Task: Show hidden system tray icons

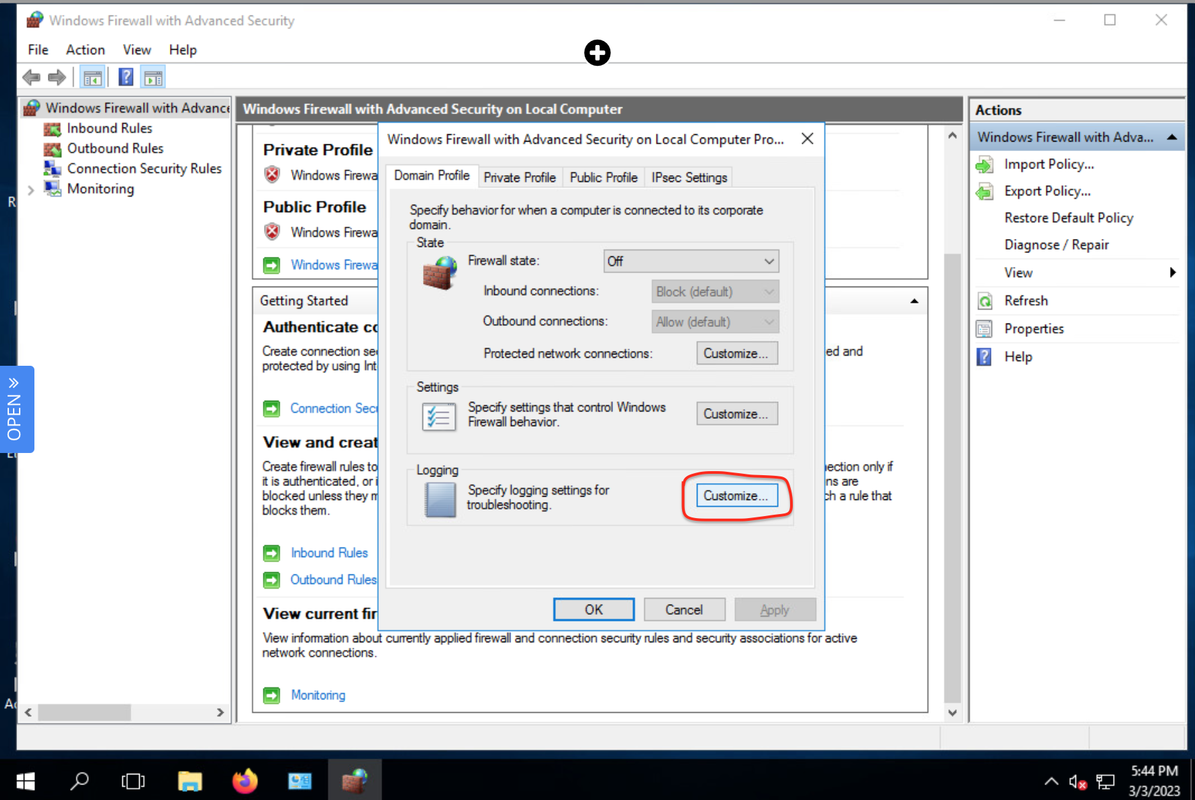Action: pyautogui.click(x=1051, y=782)
